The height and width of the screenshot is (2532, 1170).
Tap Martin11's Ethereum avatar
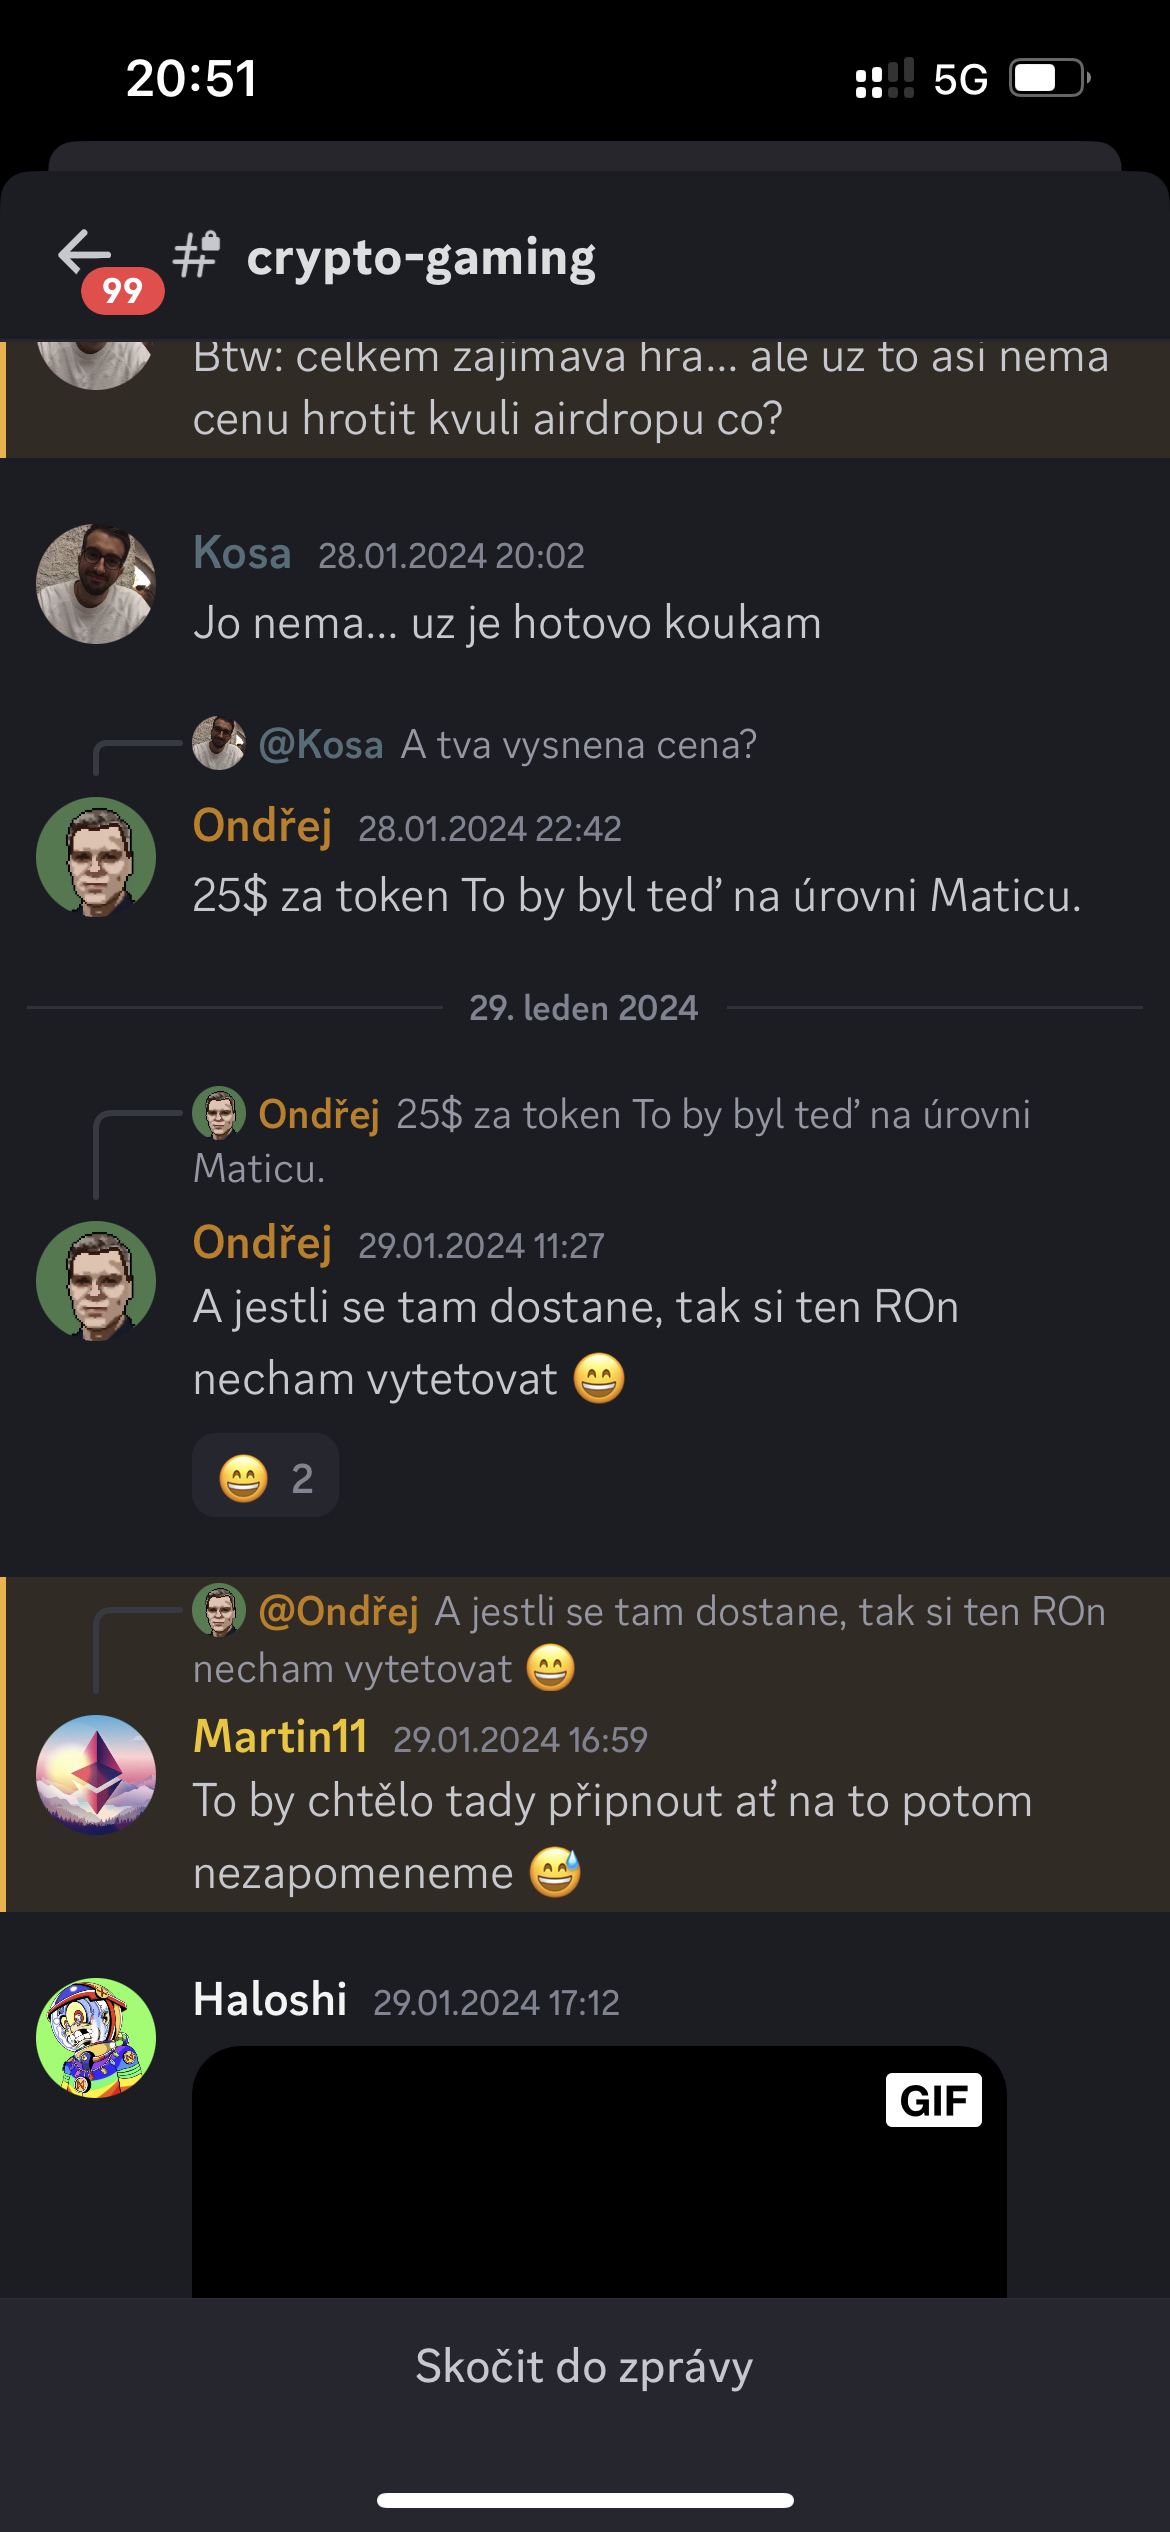[x=96, y=1774]
